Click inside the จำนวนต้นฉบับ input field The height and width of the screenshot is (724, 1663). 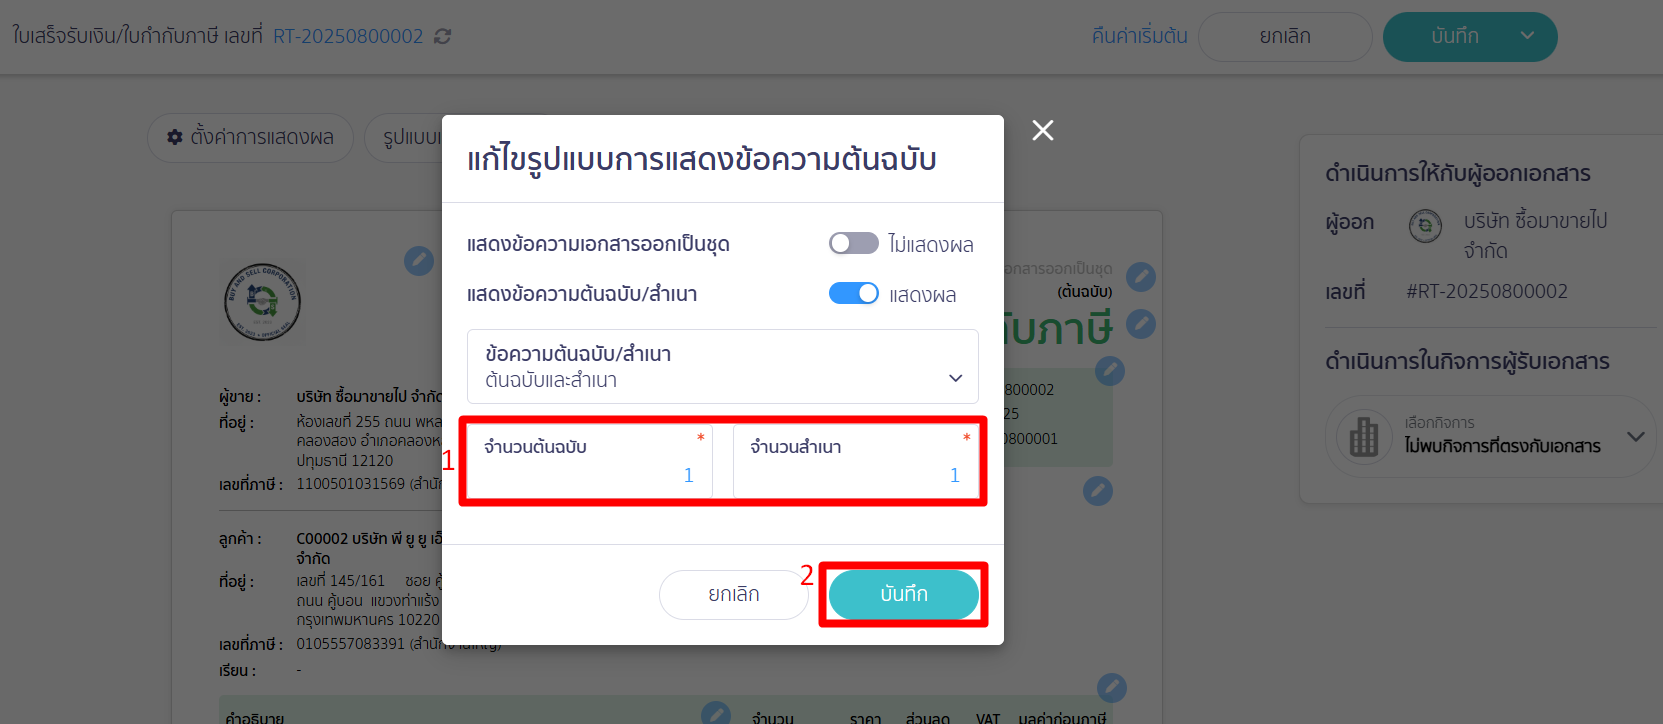tap(586, 470)
